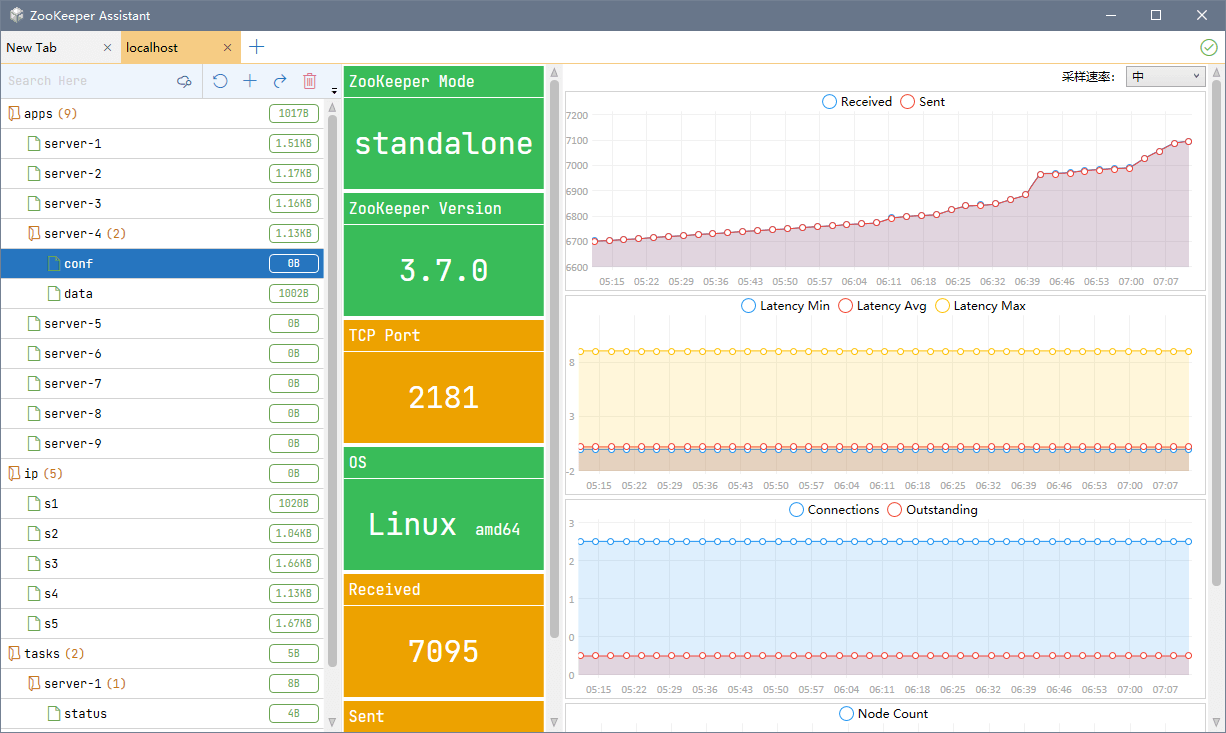
Task: Select the s3 node under ip
Action: tap(51, 564)
